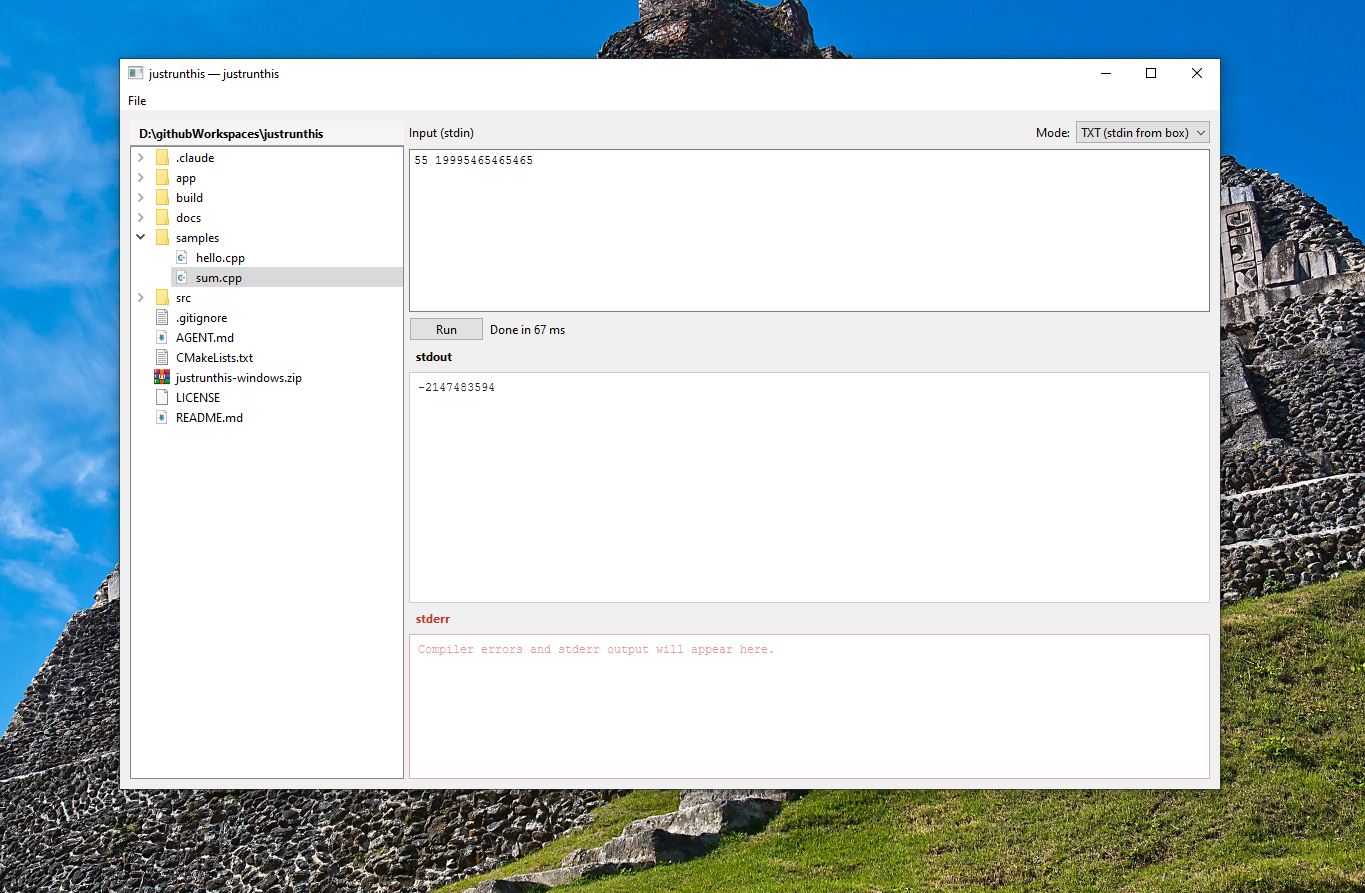Select AGENT.md entry
Image resolution: width=1365 pixels, height=893 pixels.
pos(205,338)
